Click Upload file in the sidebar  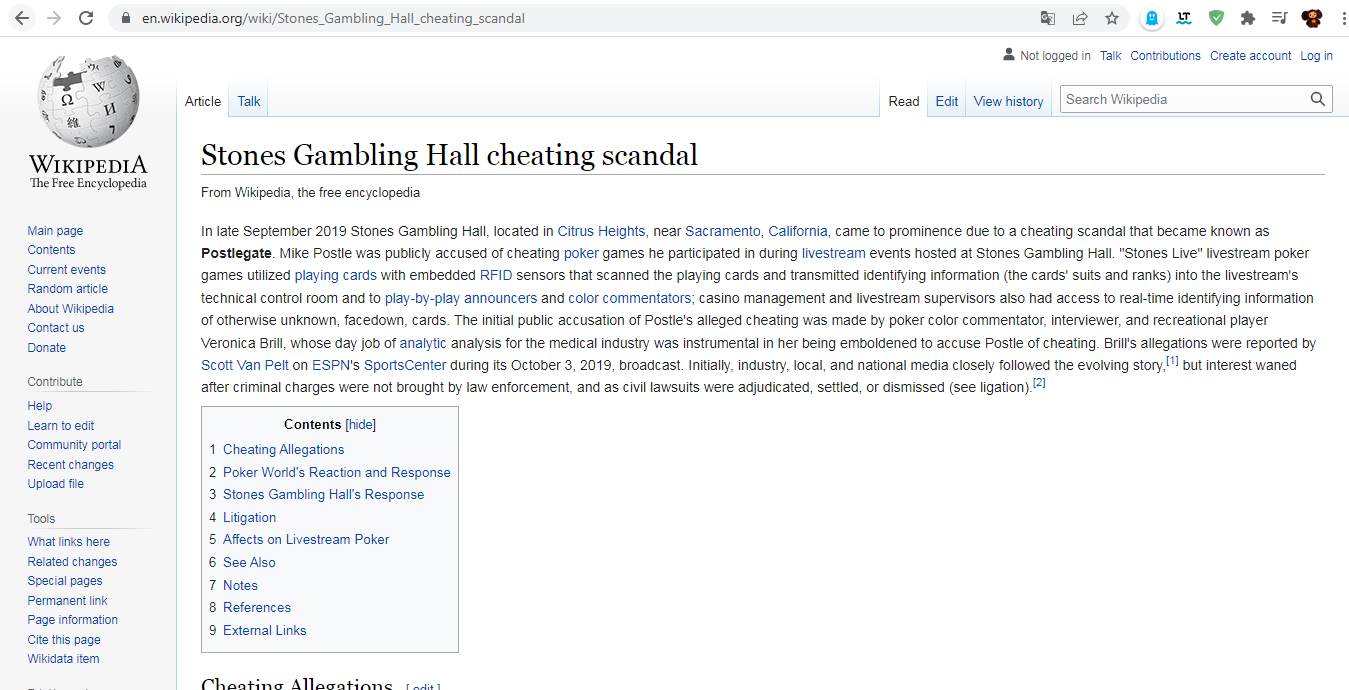click(56, 484)
